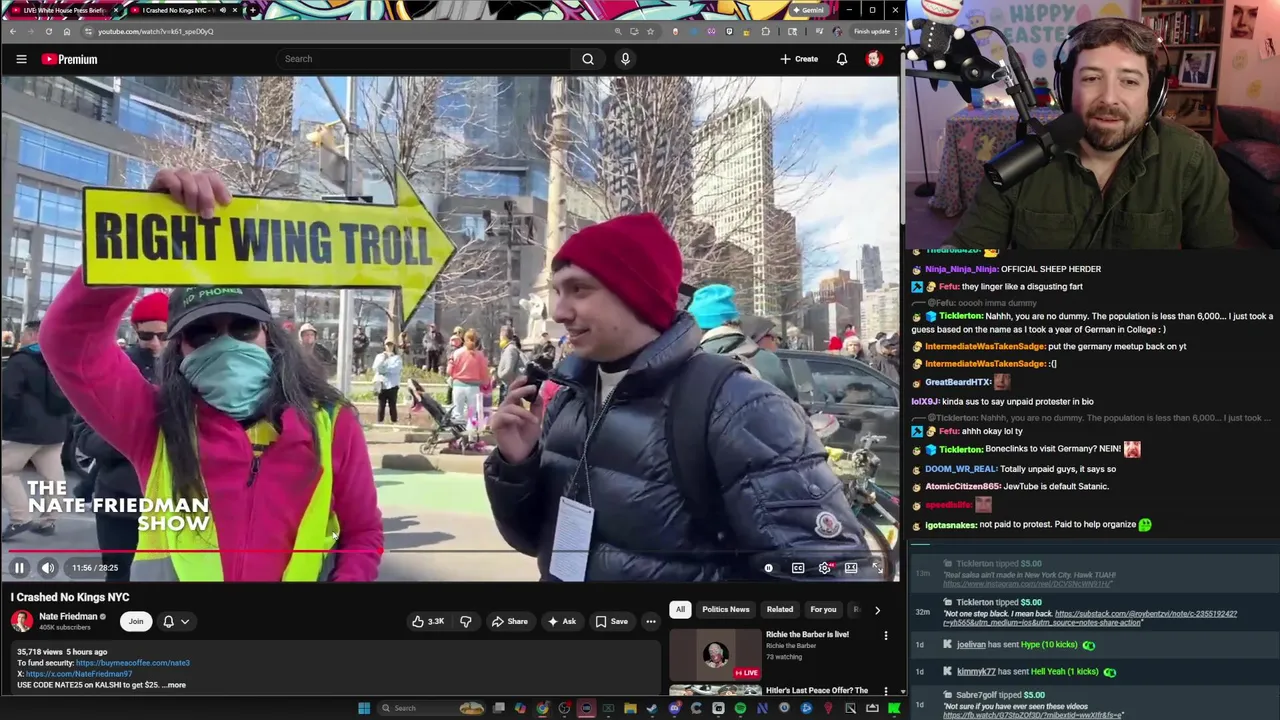1280x720 pixels.
Task: Share the video via Share button
Action: pyautogui.click(x=509, y=622)
